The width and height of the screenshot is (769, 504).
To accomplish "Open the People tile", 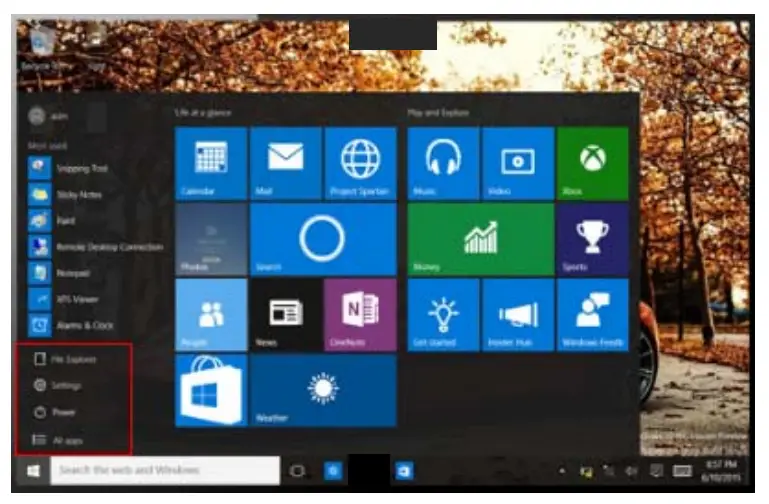I will point(211,315).
